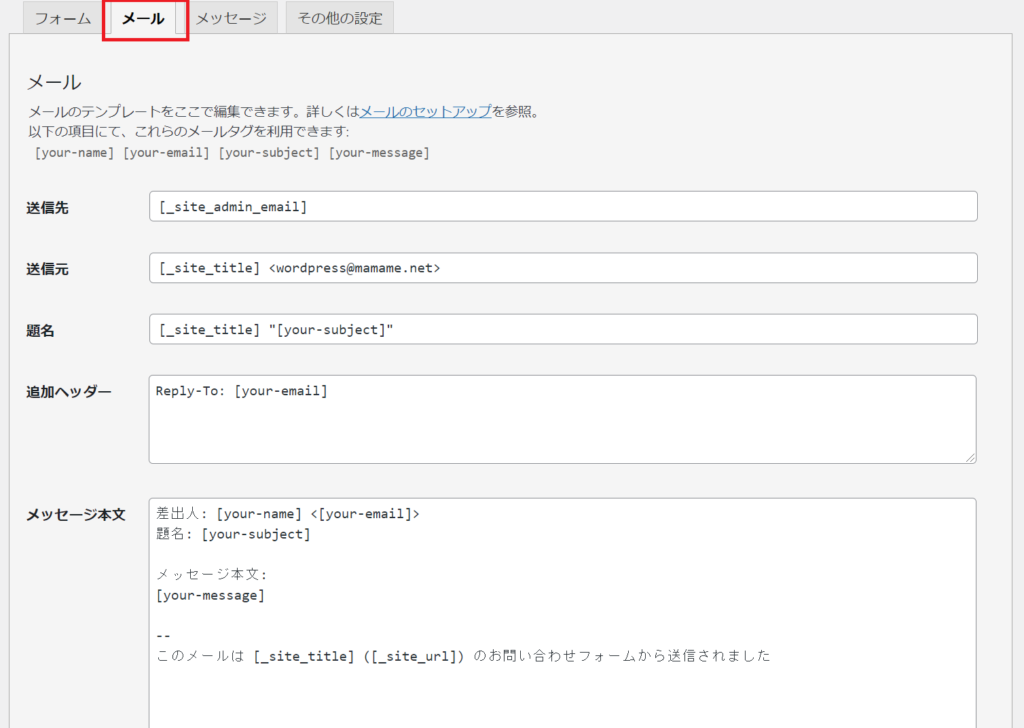Screen dimensions: 1024x728
Task: Click the 題名 field label
Action: click(x=40, y=330)
